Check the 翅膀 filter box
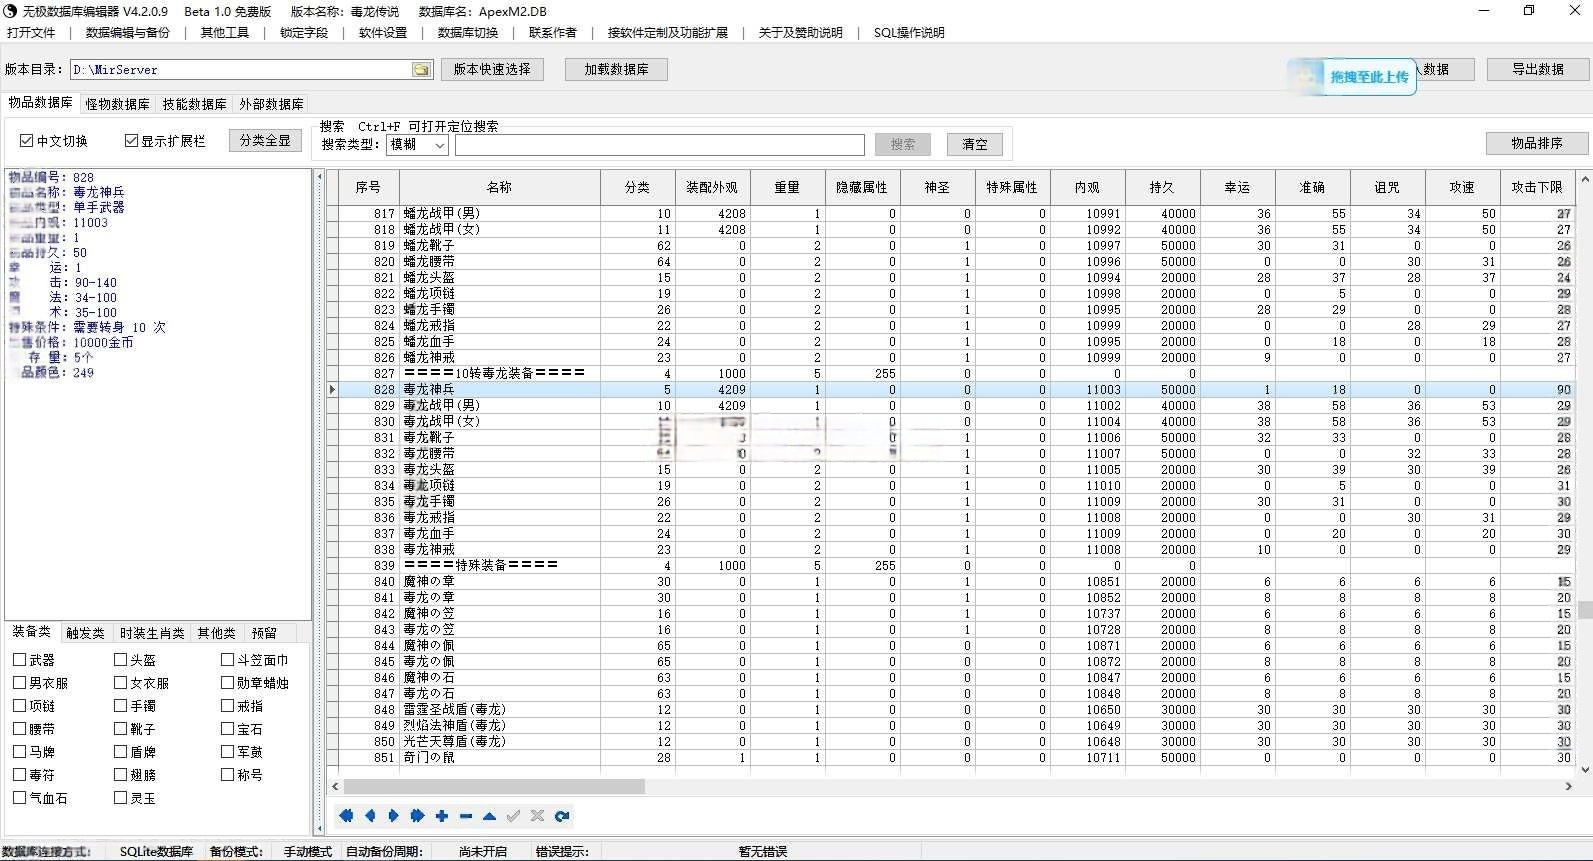The height and width of the screenshot is (861, 1593). [x=120, y=775]
